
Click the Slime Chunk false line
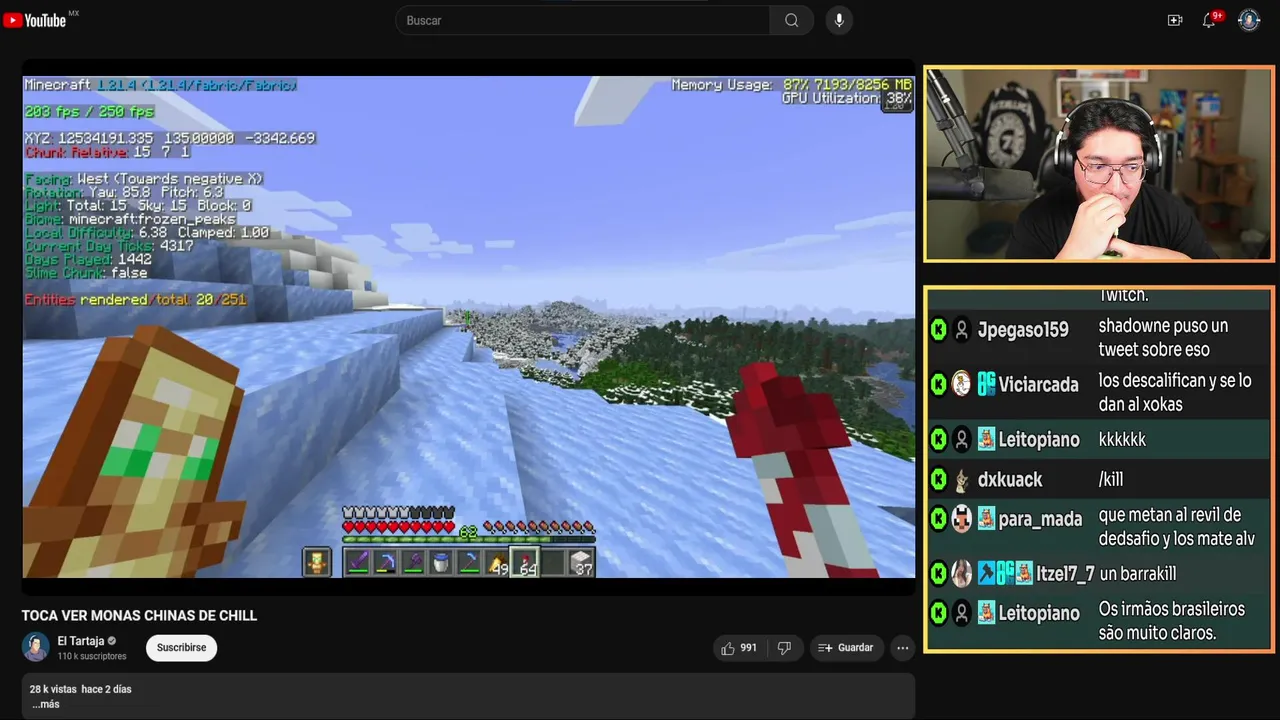(x=86, y=272)
